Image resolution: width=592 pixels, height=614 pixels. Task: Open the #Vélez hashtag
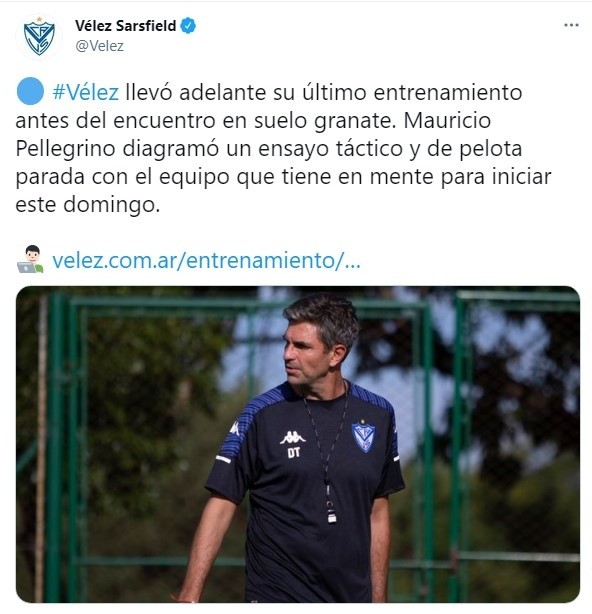click(x=86, y=92)
